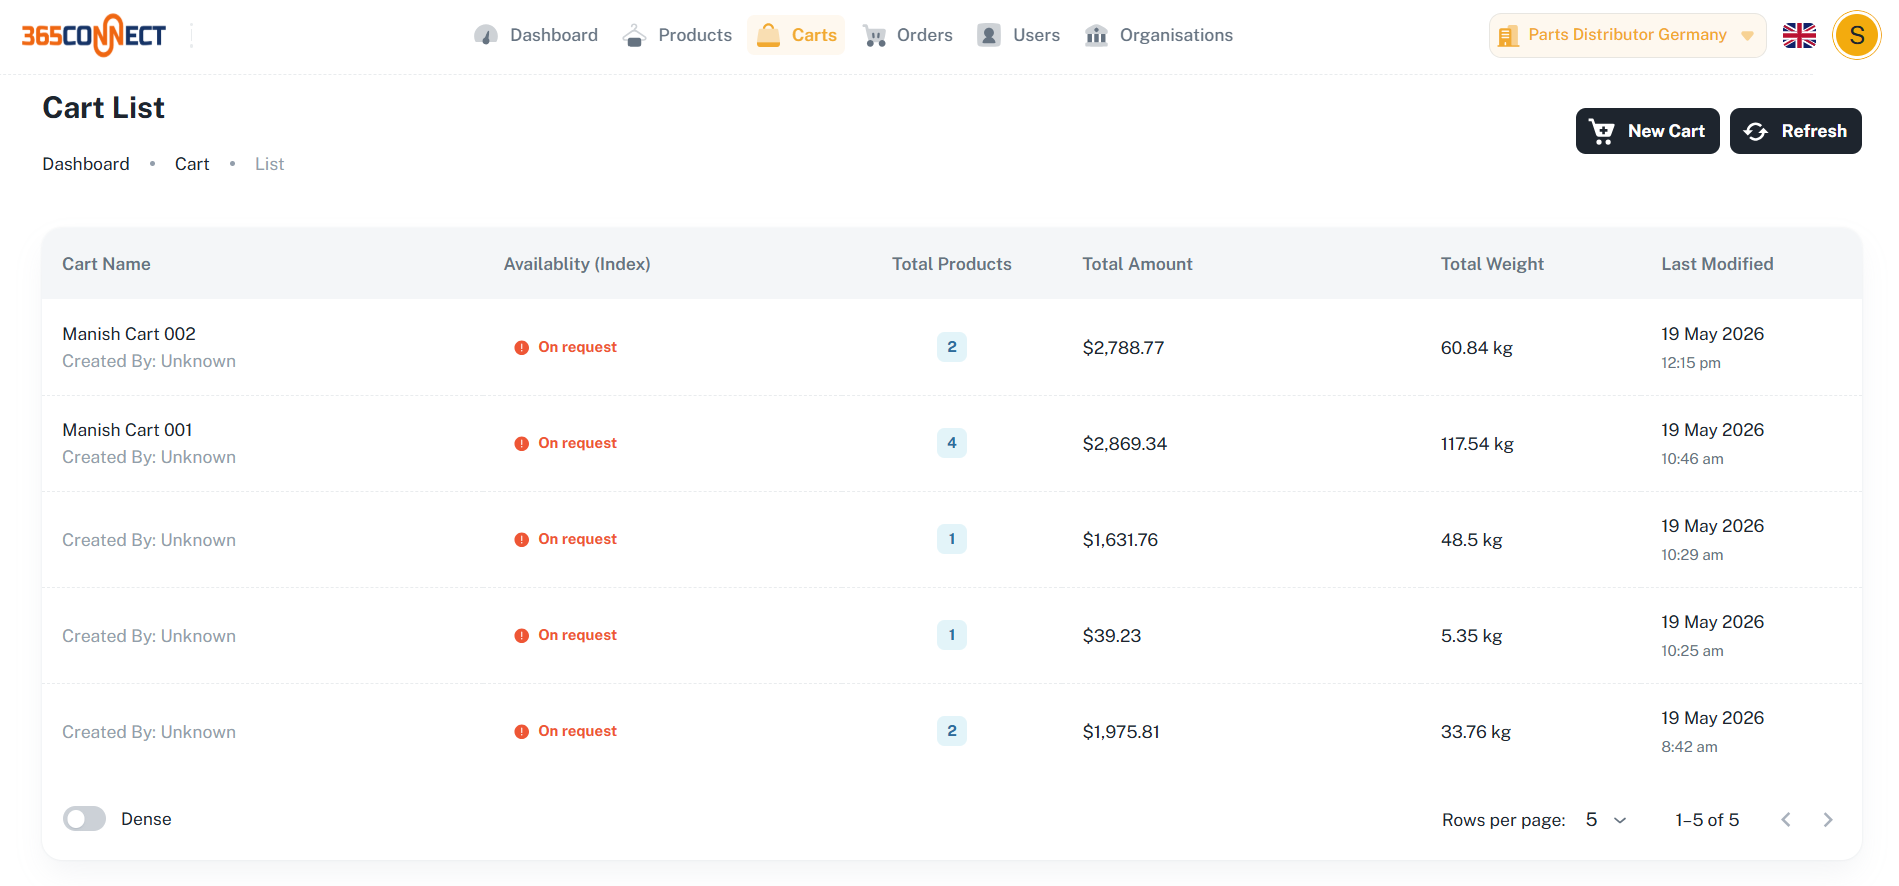Viewport: 1899px width, 886px height.
Task: Click the On request status for Manish Cart 002
Action: coord(577,347)
